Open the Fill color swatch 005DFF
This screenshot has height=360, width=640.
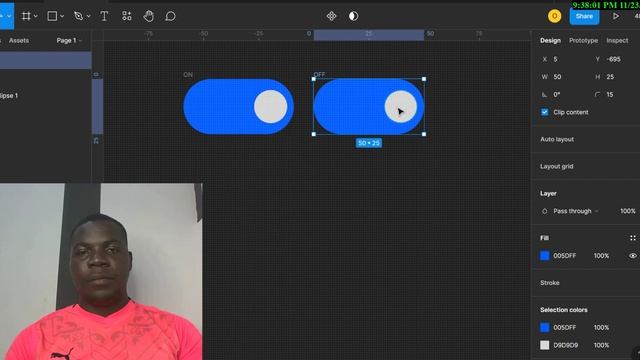(x=544, y=256)
